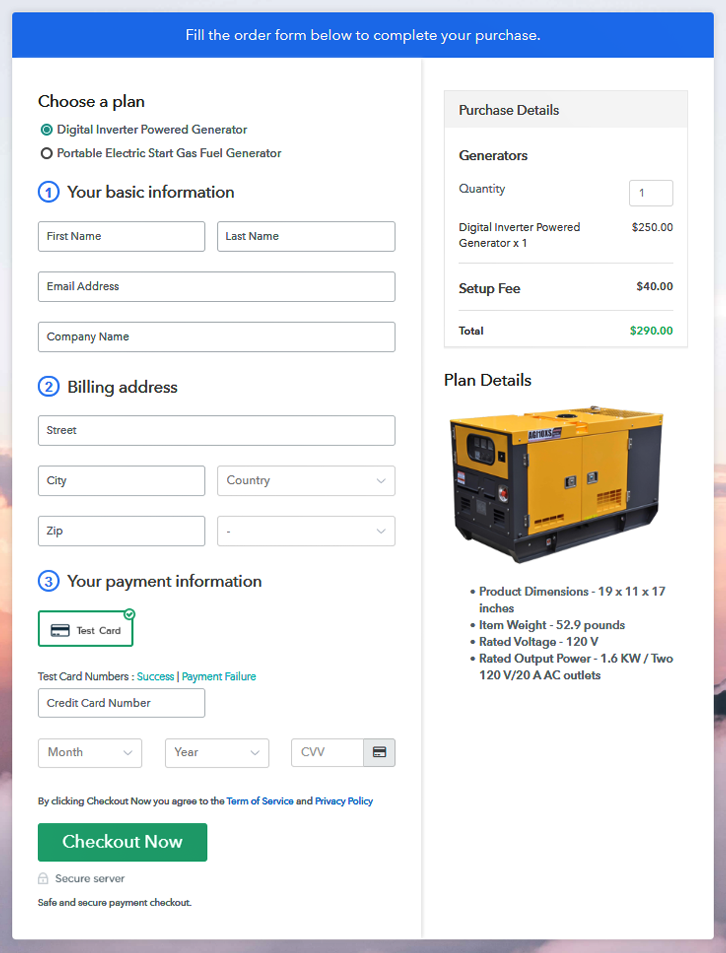Click the Quantity input box

[x=651, y=193]
